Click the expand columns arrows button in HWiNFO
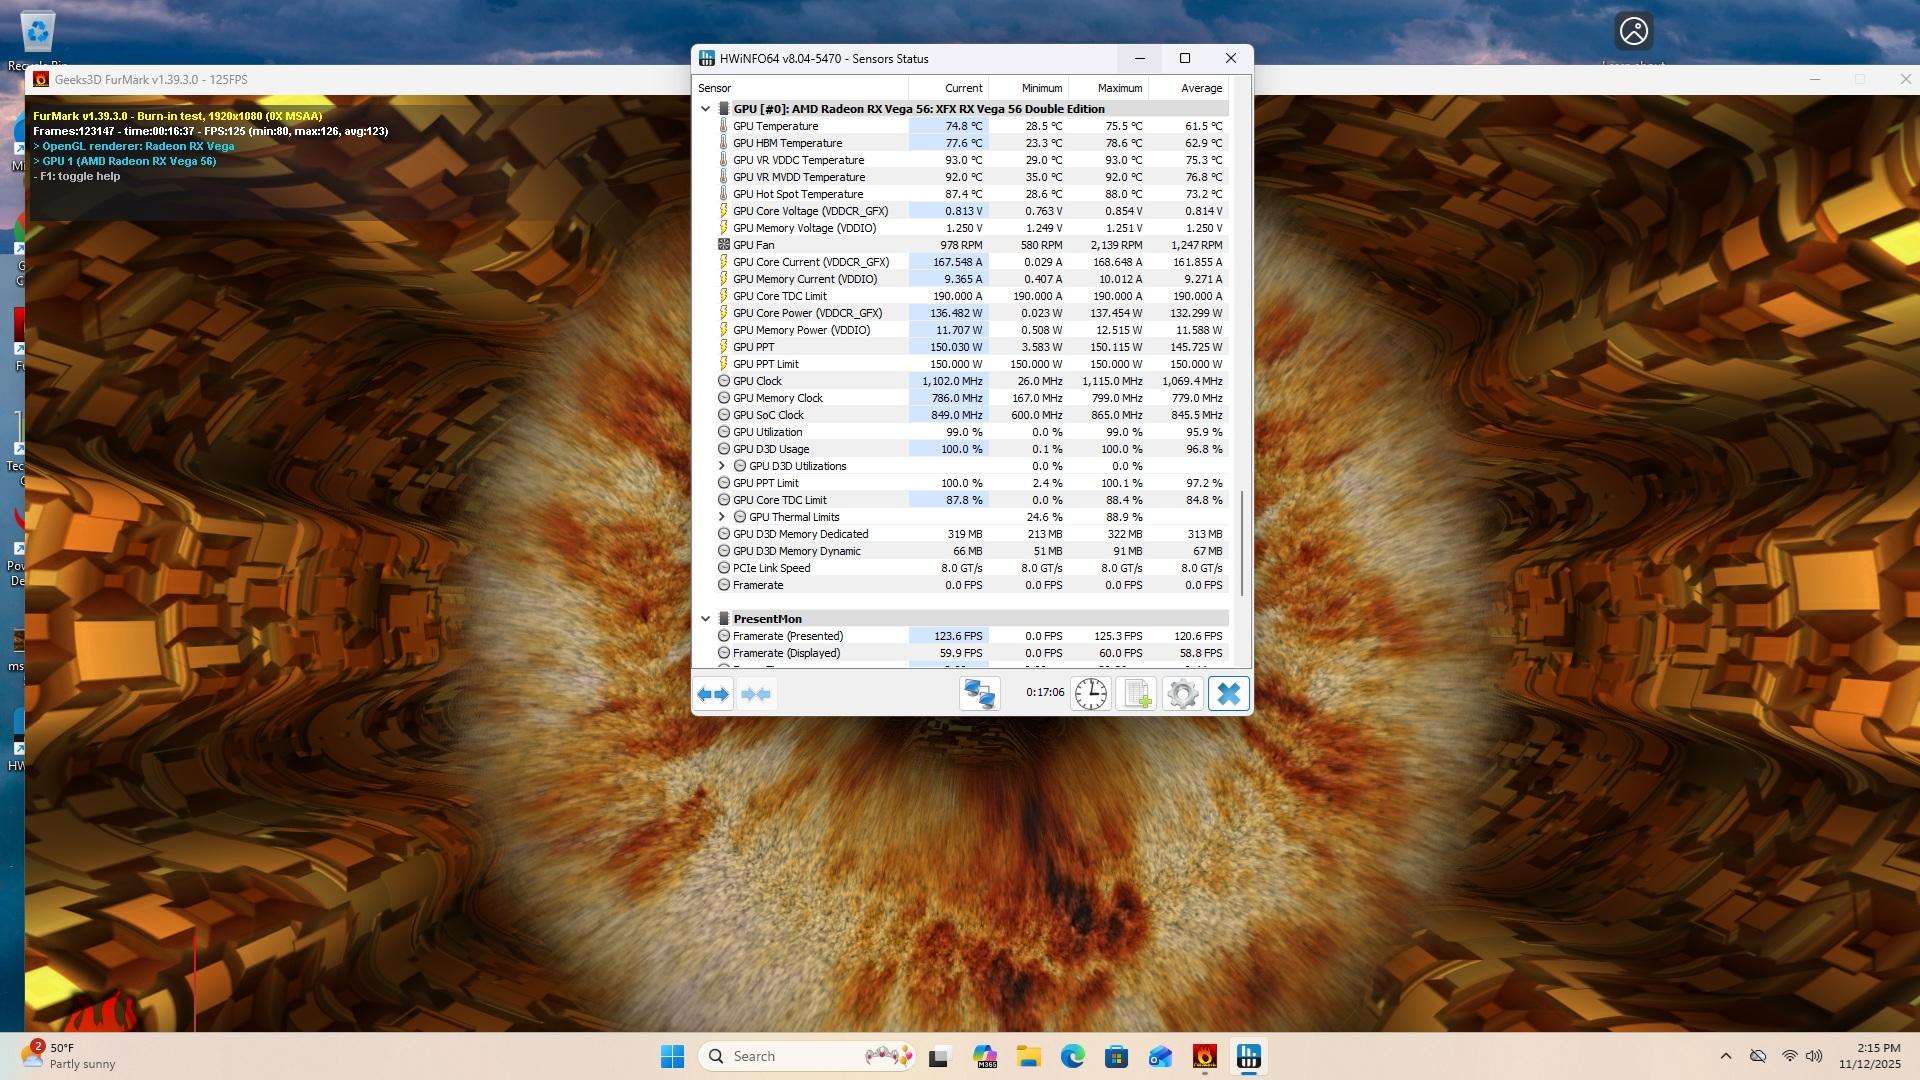The height and width of the screenshot is (1080, 1920). (x=713, y=694)
